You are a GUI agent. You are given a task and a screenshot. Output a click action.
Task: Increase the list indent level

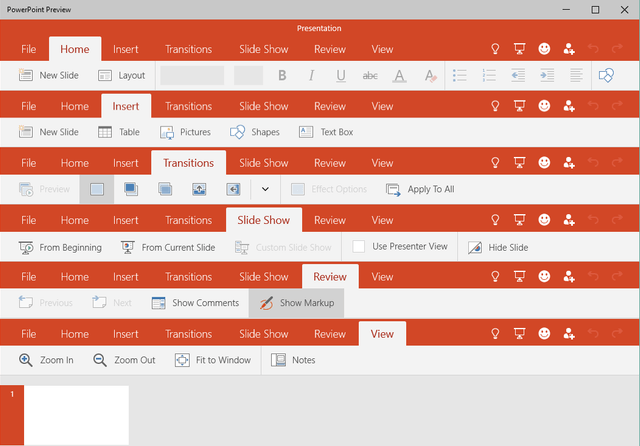[547, 75]
